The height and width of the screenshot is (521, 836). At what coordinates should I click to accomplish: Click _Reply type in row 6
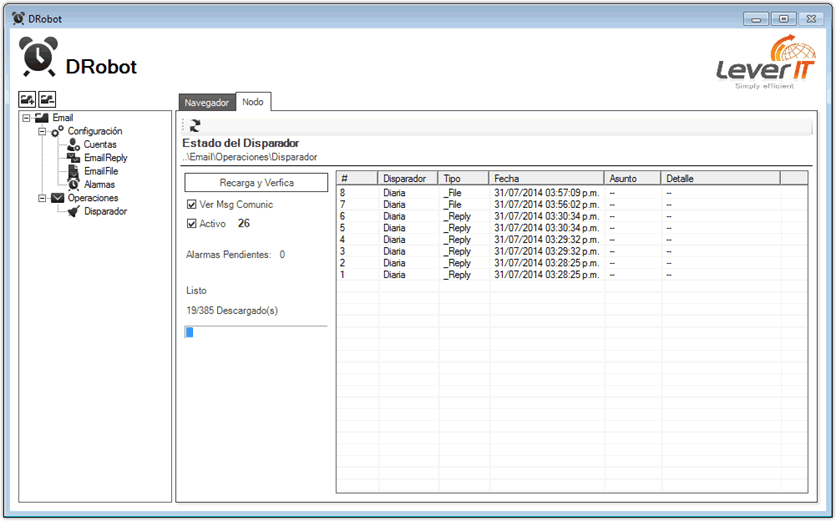tap(457, 217)
